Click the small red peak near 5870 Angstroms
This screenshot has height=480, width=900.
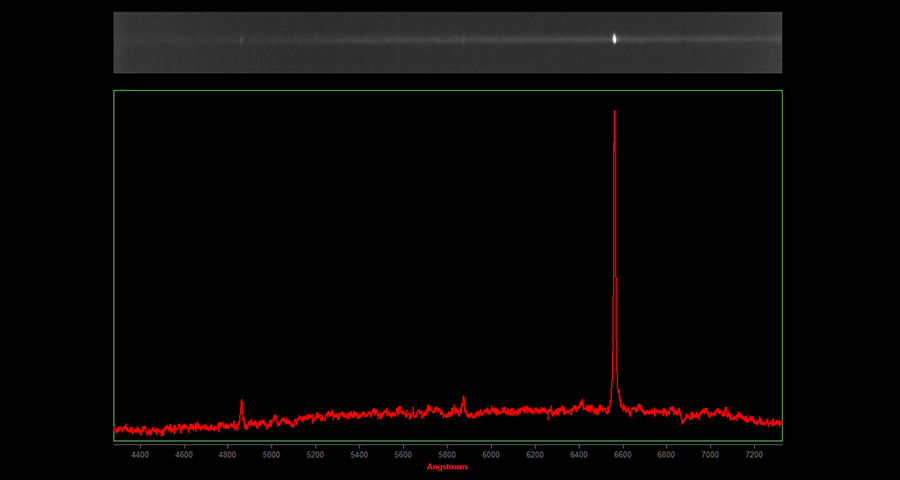(463, 398)
